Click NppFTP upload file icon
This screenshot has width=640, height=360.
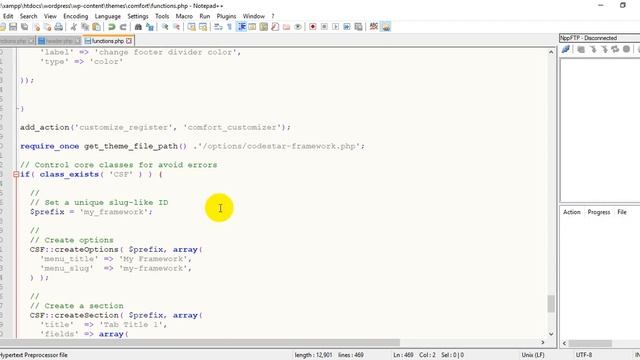point(604,49)
